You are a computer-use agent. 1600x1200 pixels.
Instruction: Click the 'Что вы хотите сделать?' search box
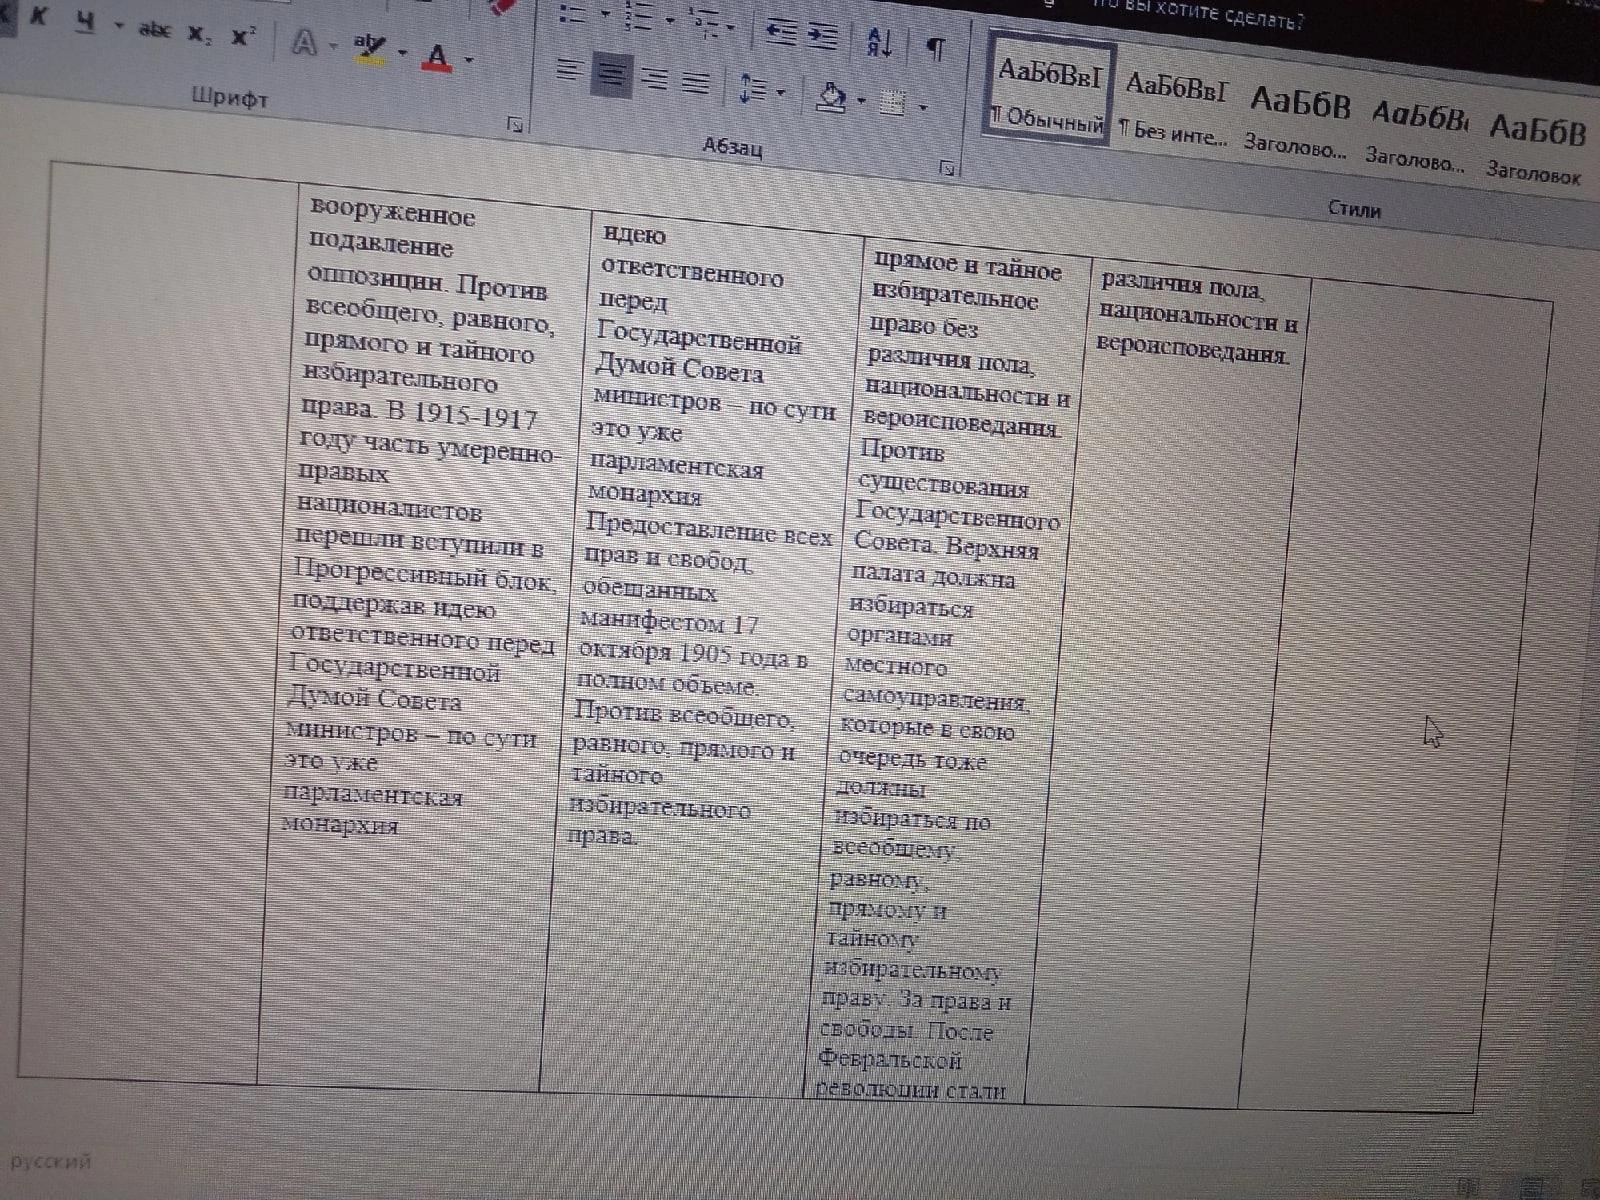tap(1200, 14)
